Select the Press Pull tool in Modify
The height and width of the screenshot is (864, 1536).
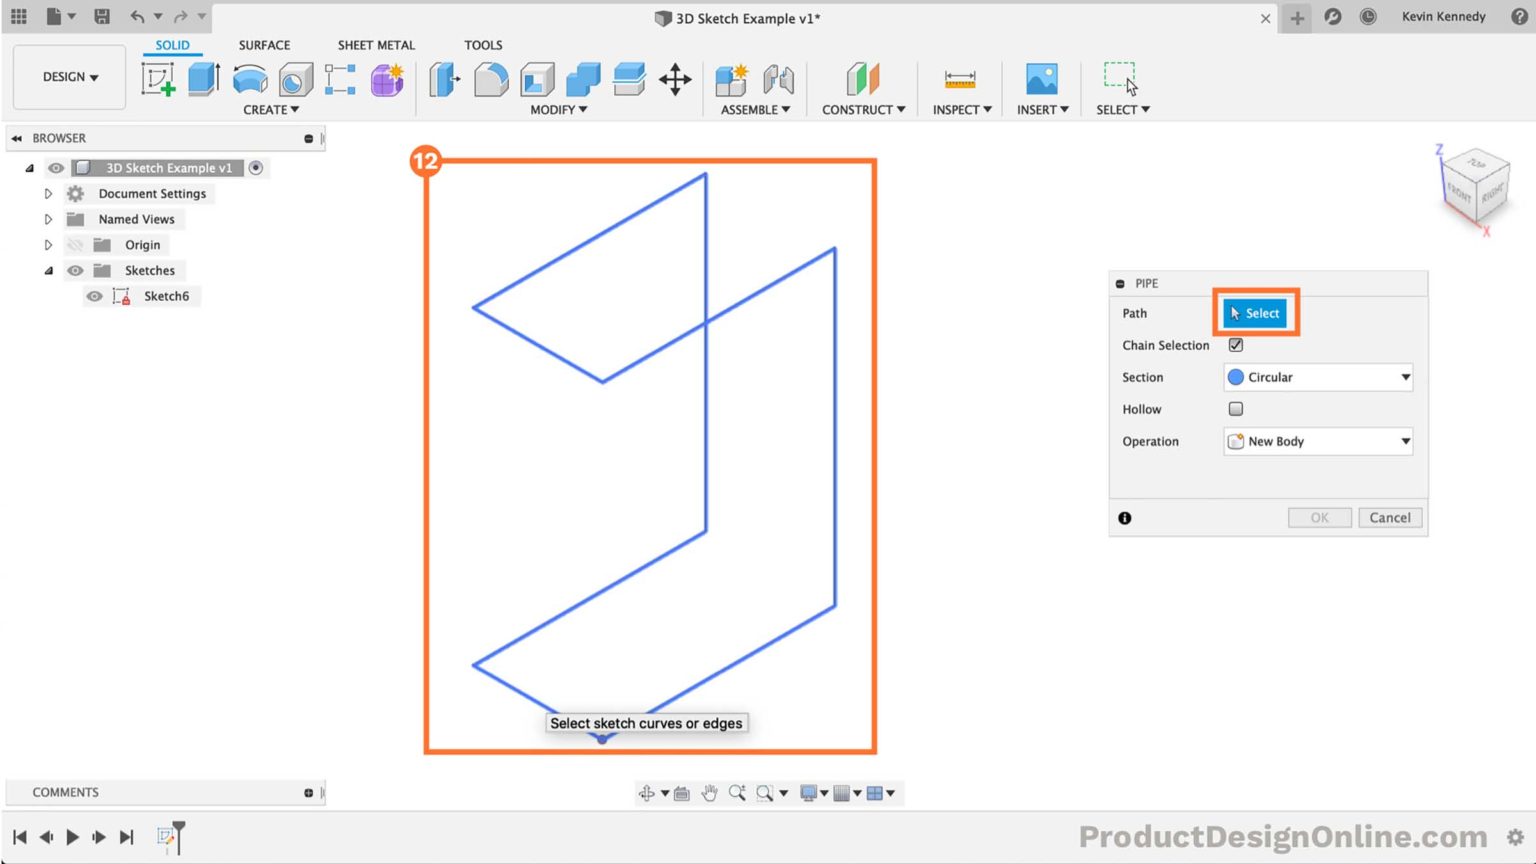tap(443, 80)
